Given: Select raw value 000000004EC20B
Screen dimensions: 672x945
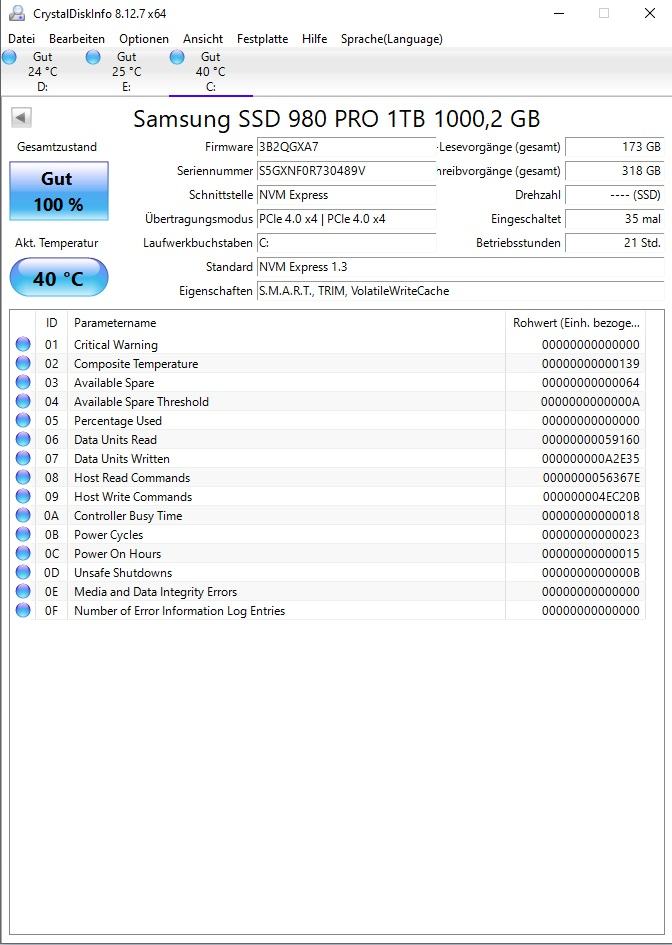Looking at the screenshot, I should 591,497.
